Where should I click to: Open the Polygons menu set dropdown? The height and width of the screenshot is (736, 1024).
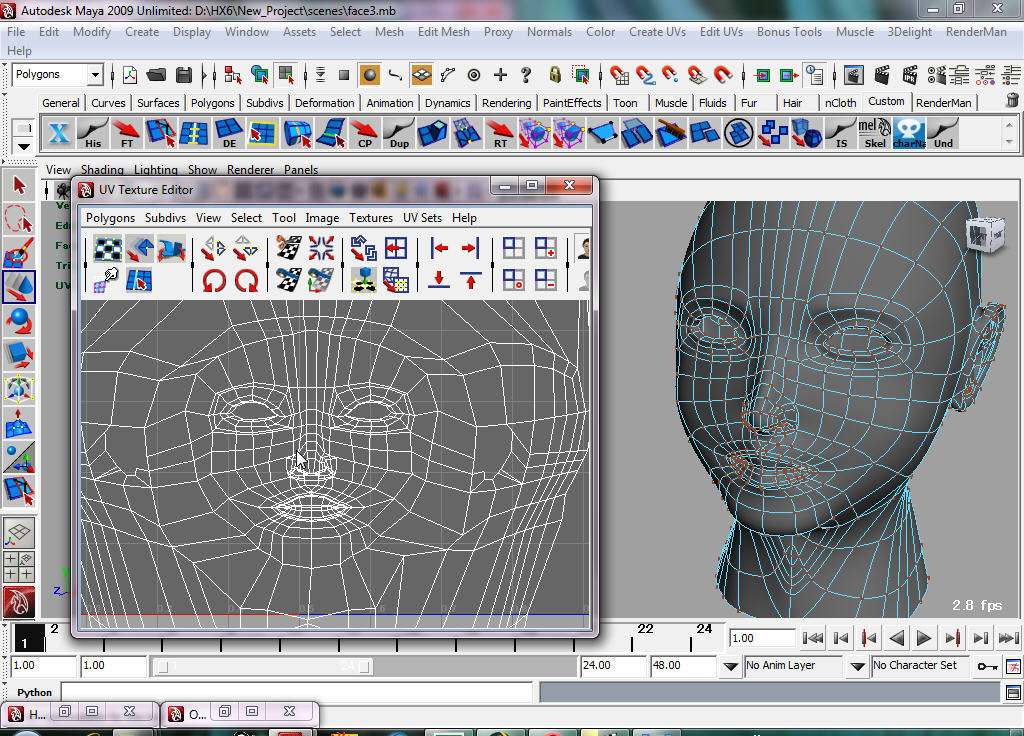point(95,74)
